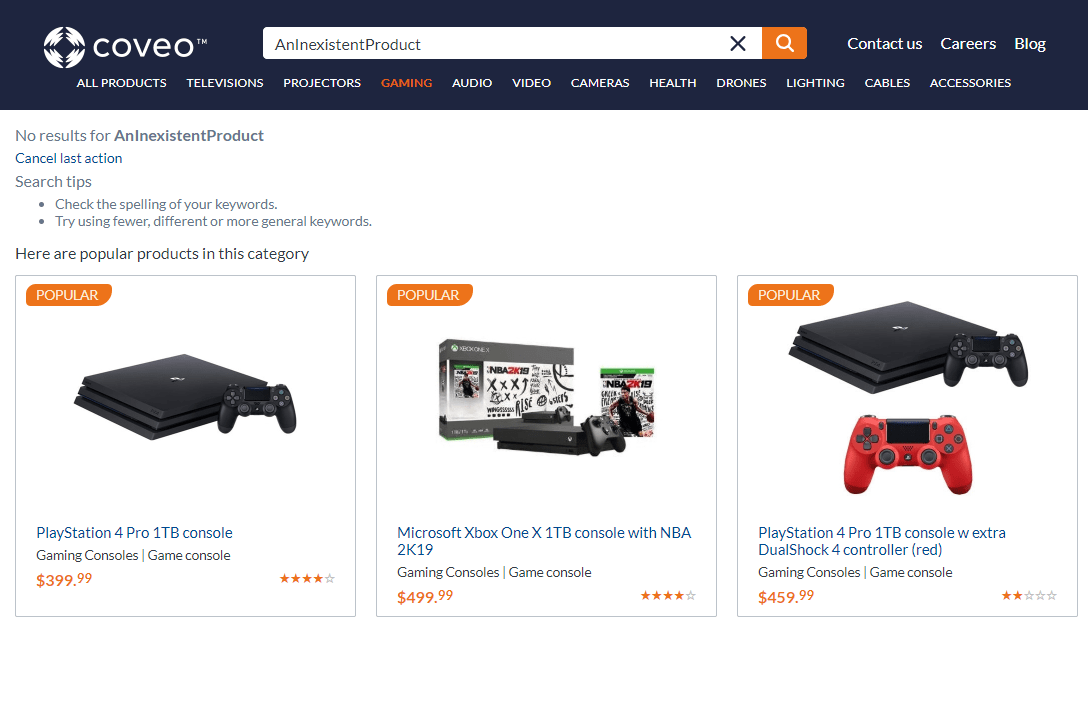Image resolution: width=1088 pixels, height=708 pixels.
Task: Click POPULAR badge on Xbox product card
Action: tap(429, 295)
